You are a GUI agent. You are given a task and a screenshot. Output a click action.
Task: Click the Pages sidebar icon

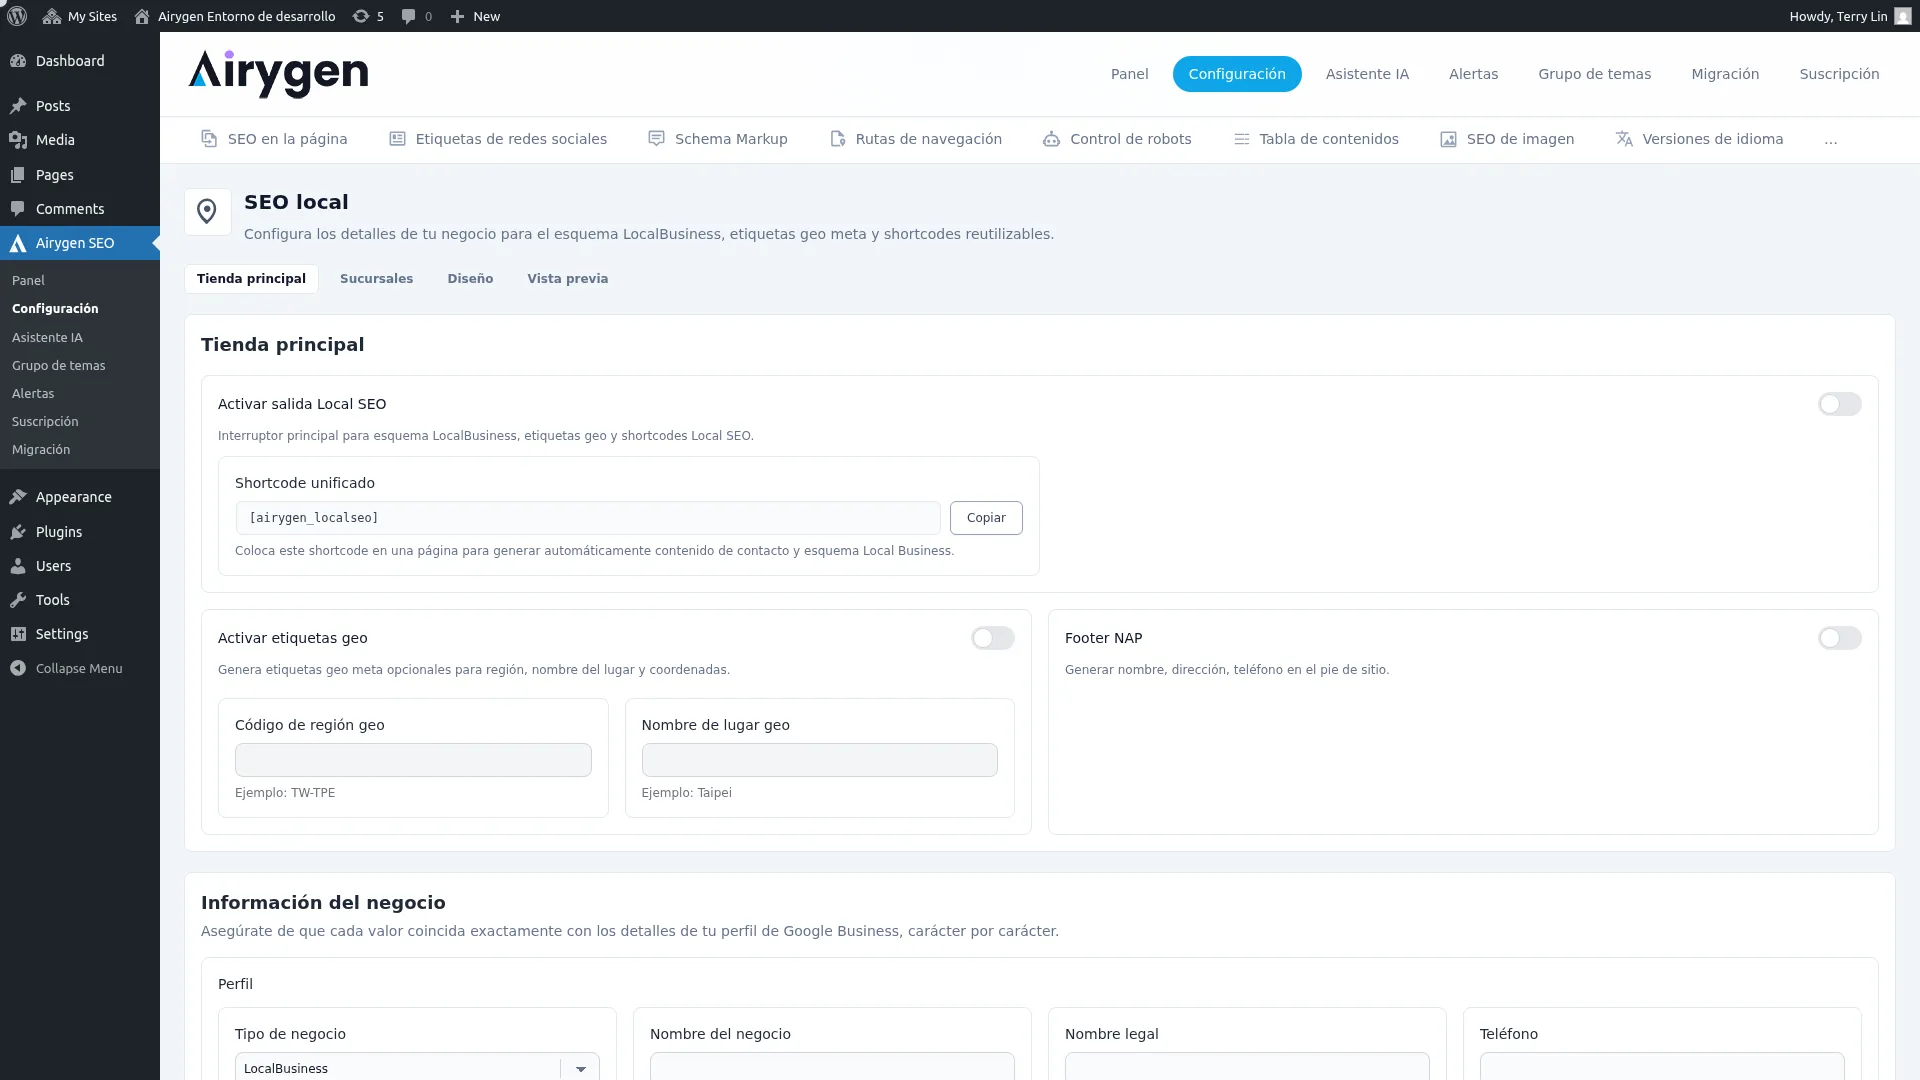pos(18,175)
